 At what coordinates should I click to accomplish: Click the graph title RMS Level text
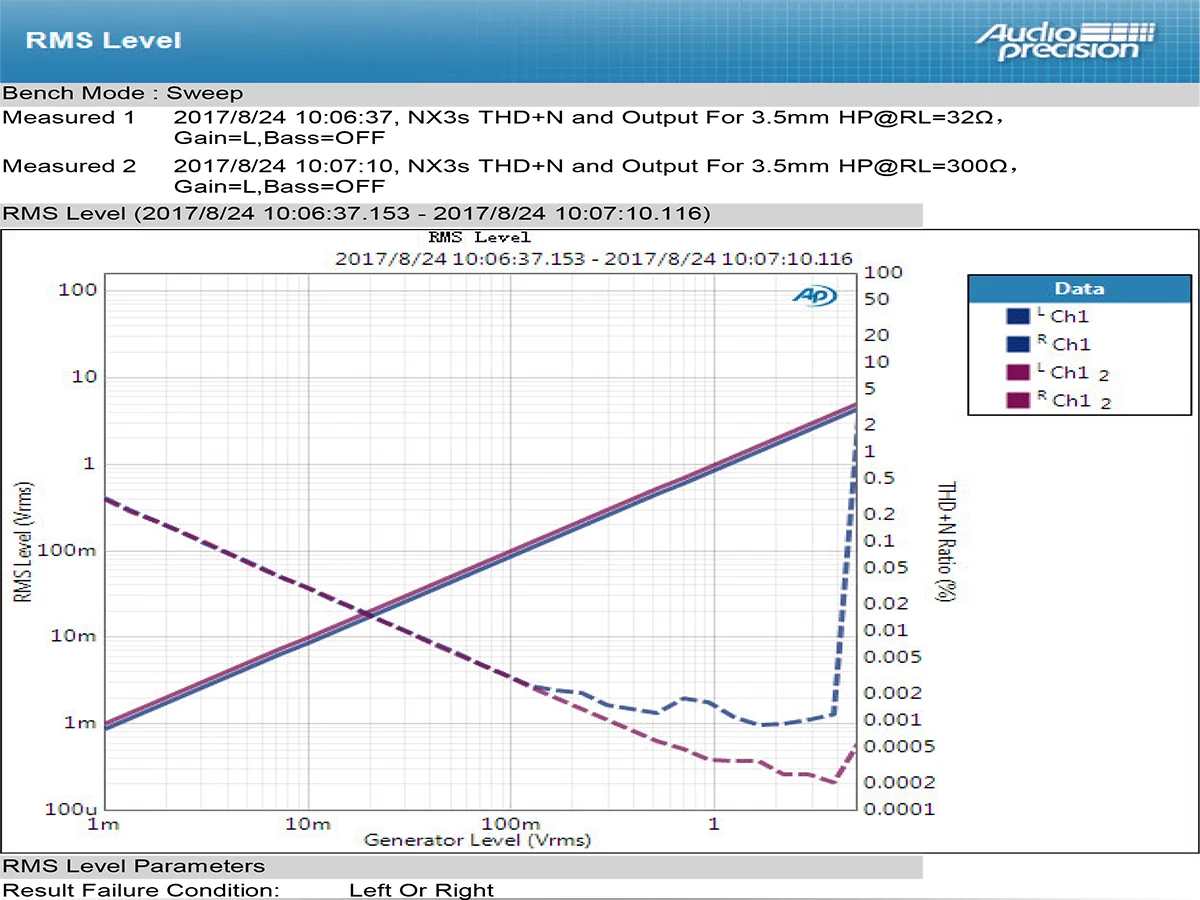click(x=479, y=238)
